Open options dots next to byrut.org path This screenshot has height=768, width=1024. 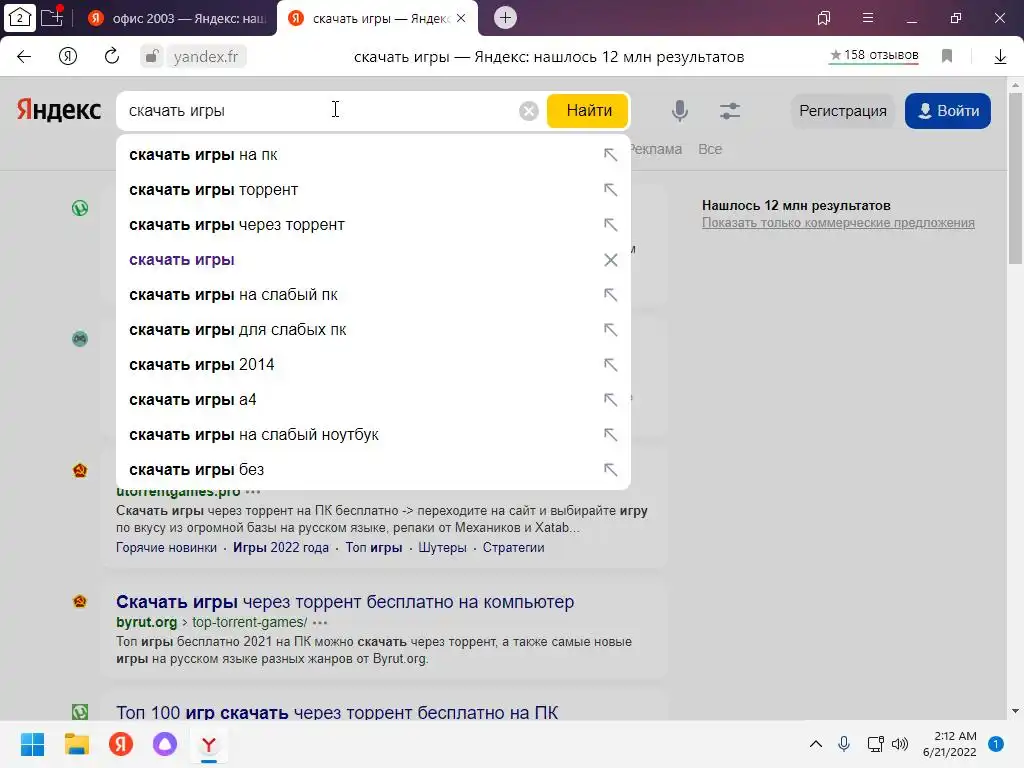point(320,622)
